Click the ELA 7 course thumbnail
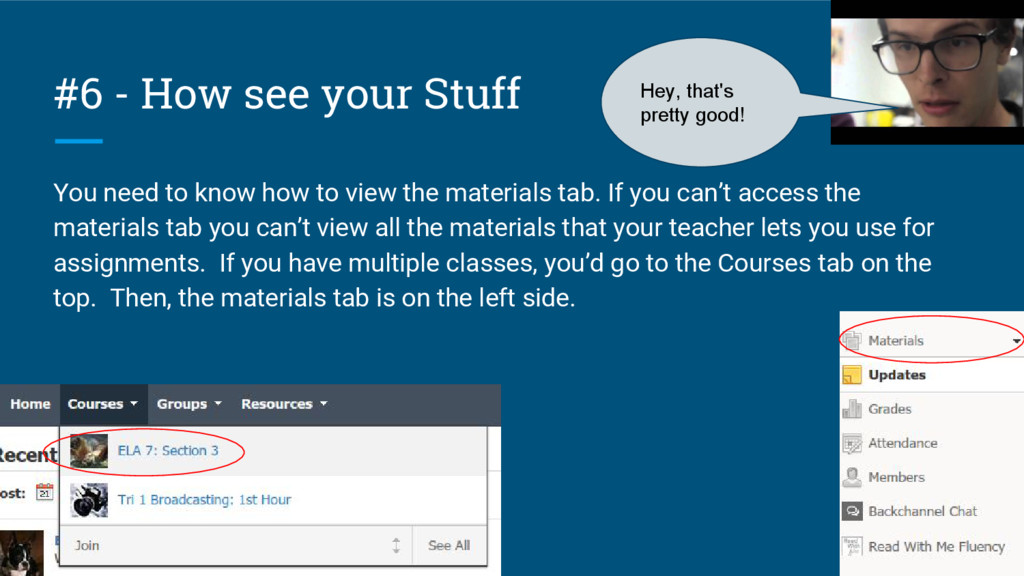The width and height of the screenshot is (1024, 576). [x=89, y=451]
